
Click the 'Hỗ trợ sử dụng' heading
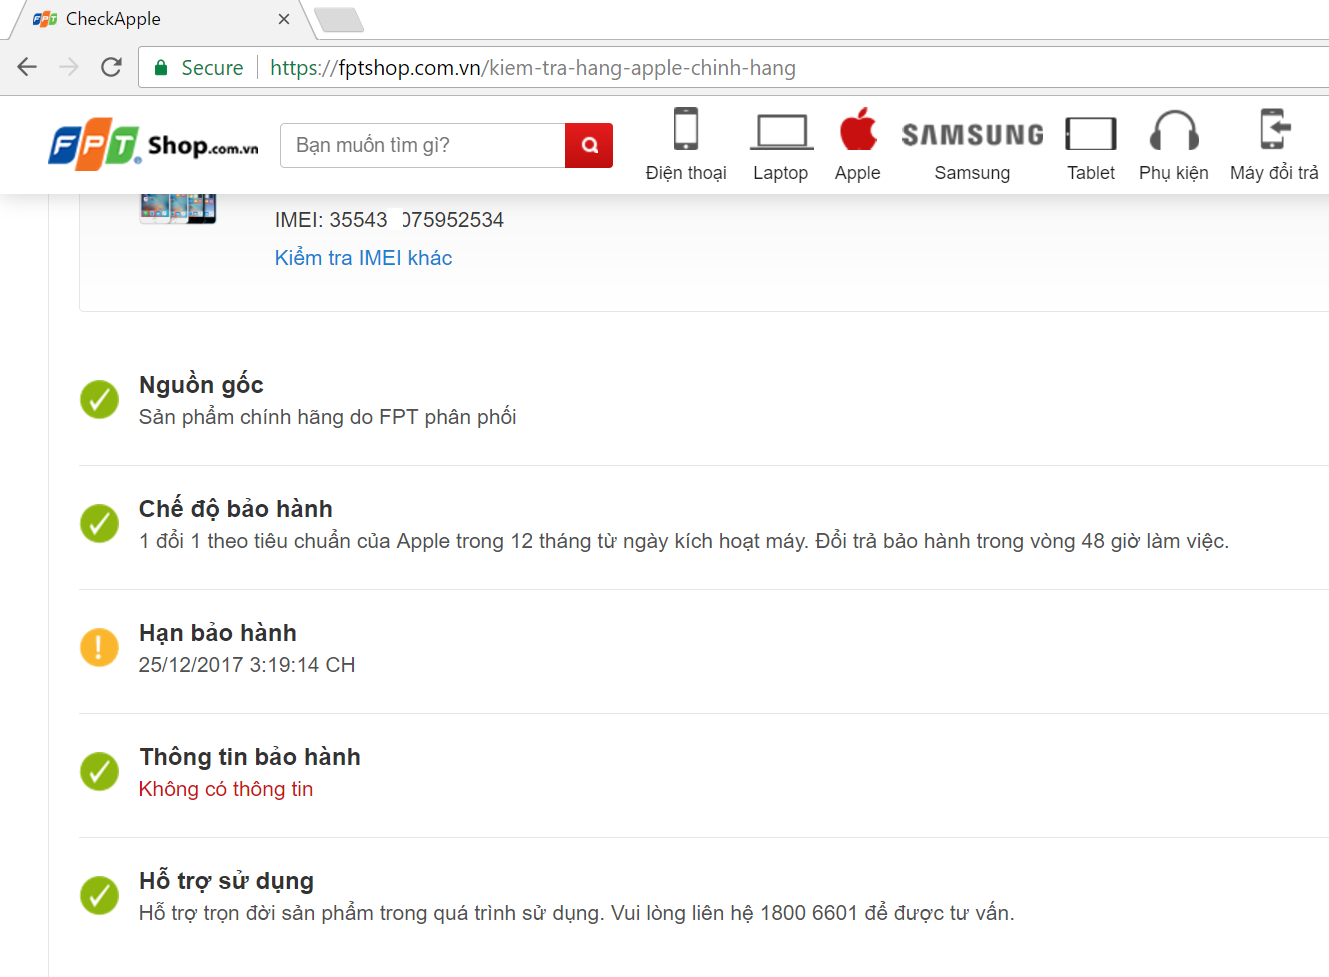[226, 881]
